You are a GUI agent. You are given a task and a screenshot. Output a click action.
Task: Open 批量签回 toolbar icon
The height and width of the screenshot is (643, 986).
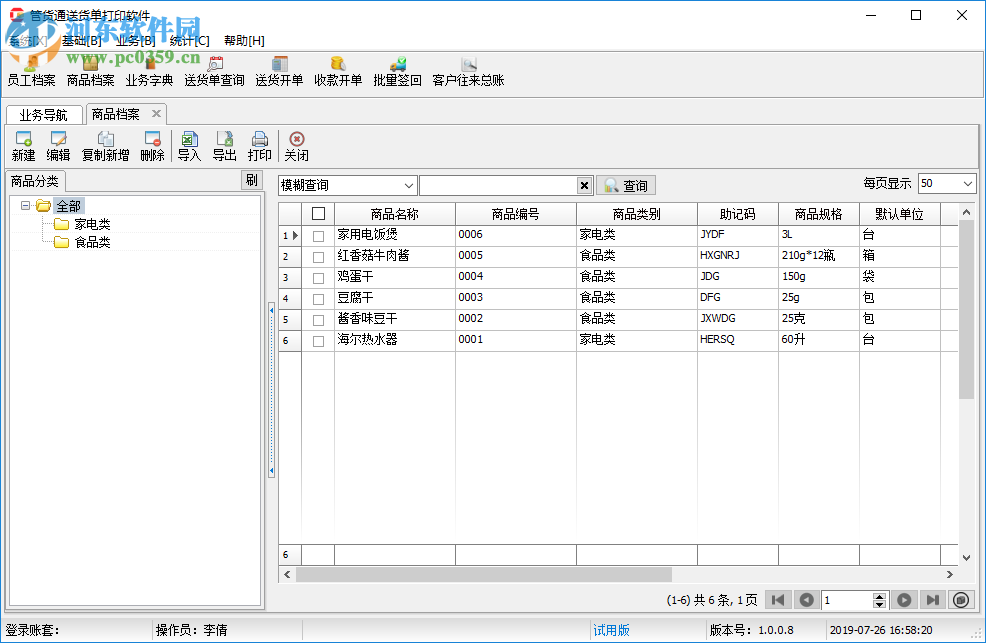(397, 72)
